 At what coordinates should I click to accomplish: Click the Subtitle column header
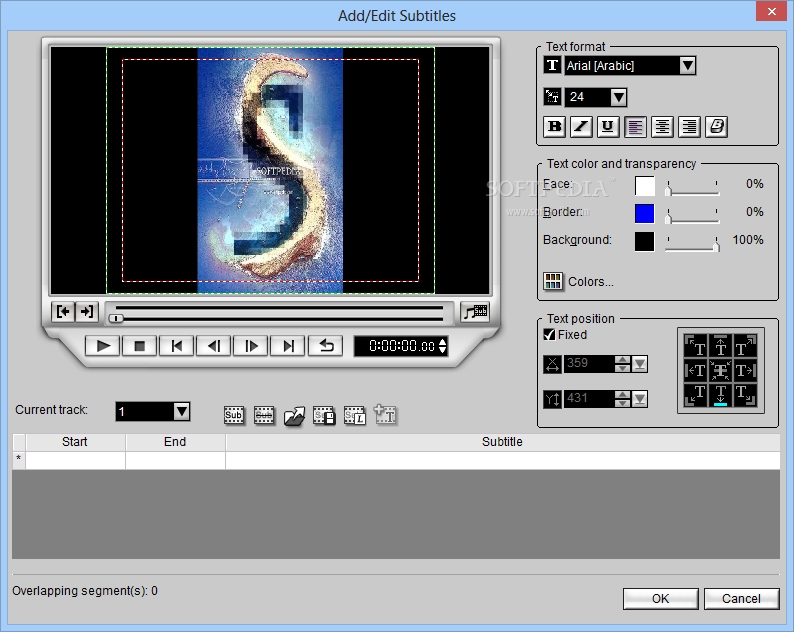[502, 442]
